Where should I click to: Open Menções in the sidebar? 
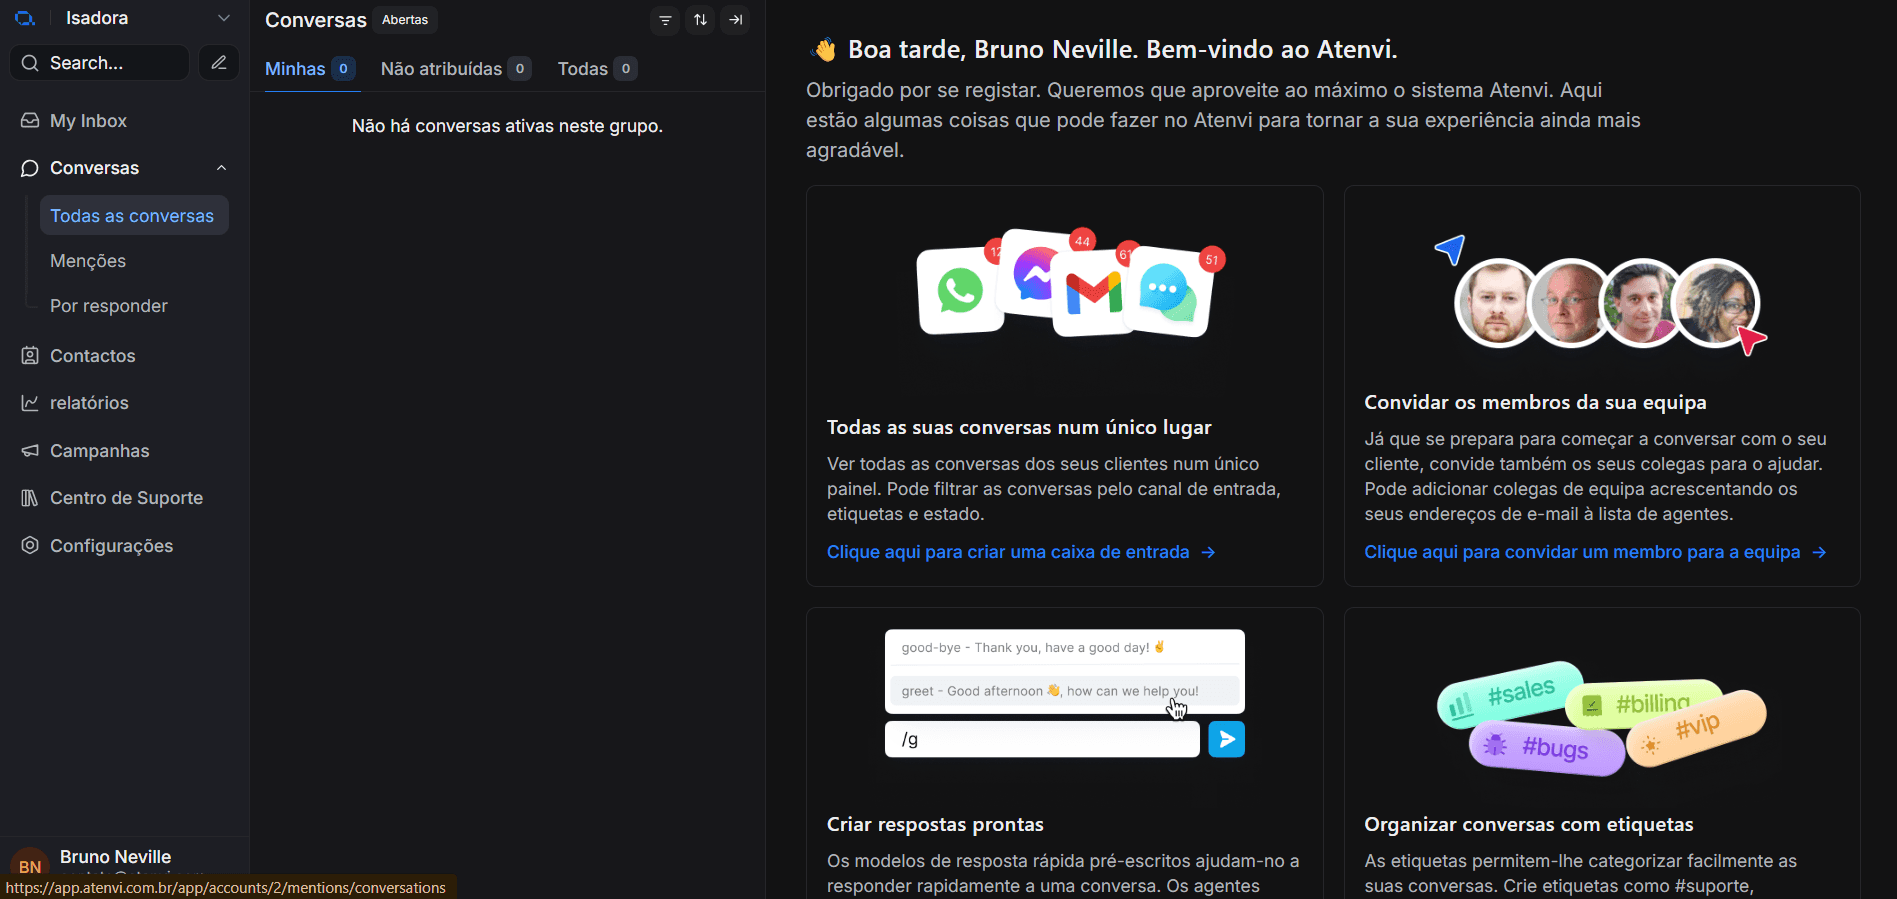(88, 261)
